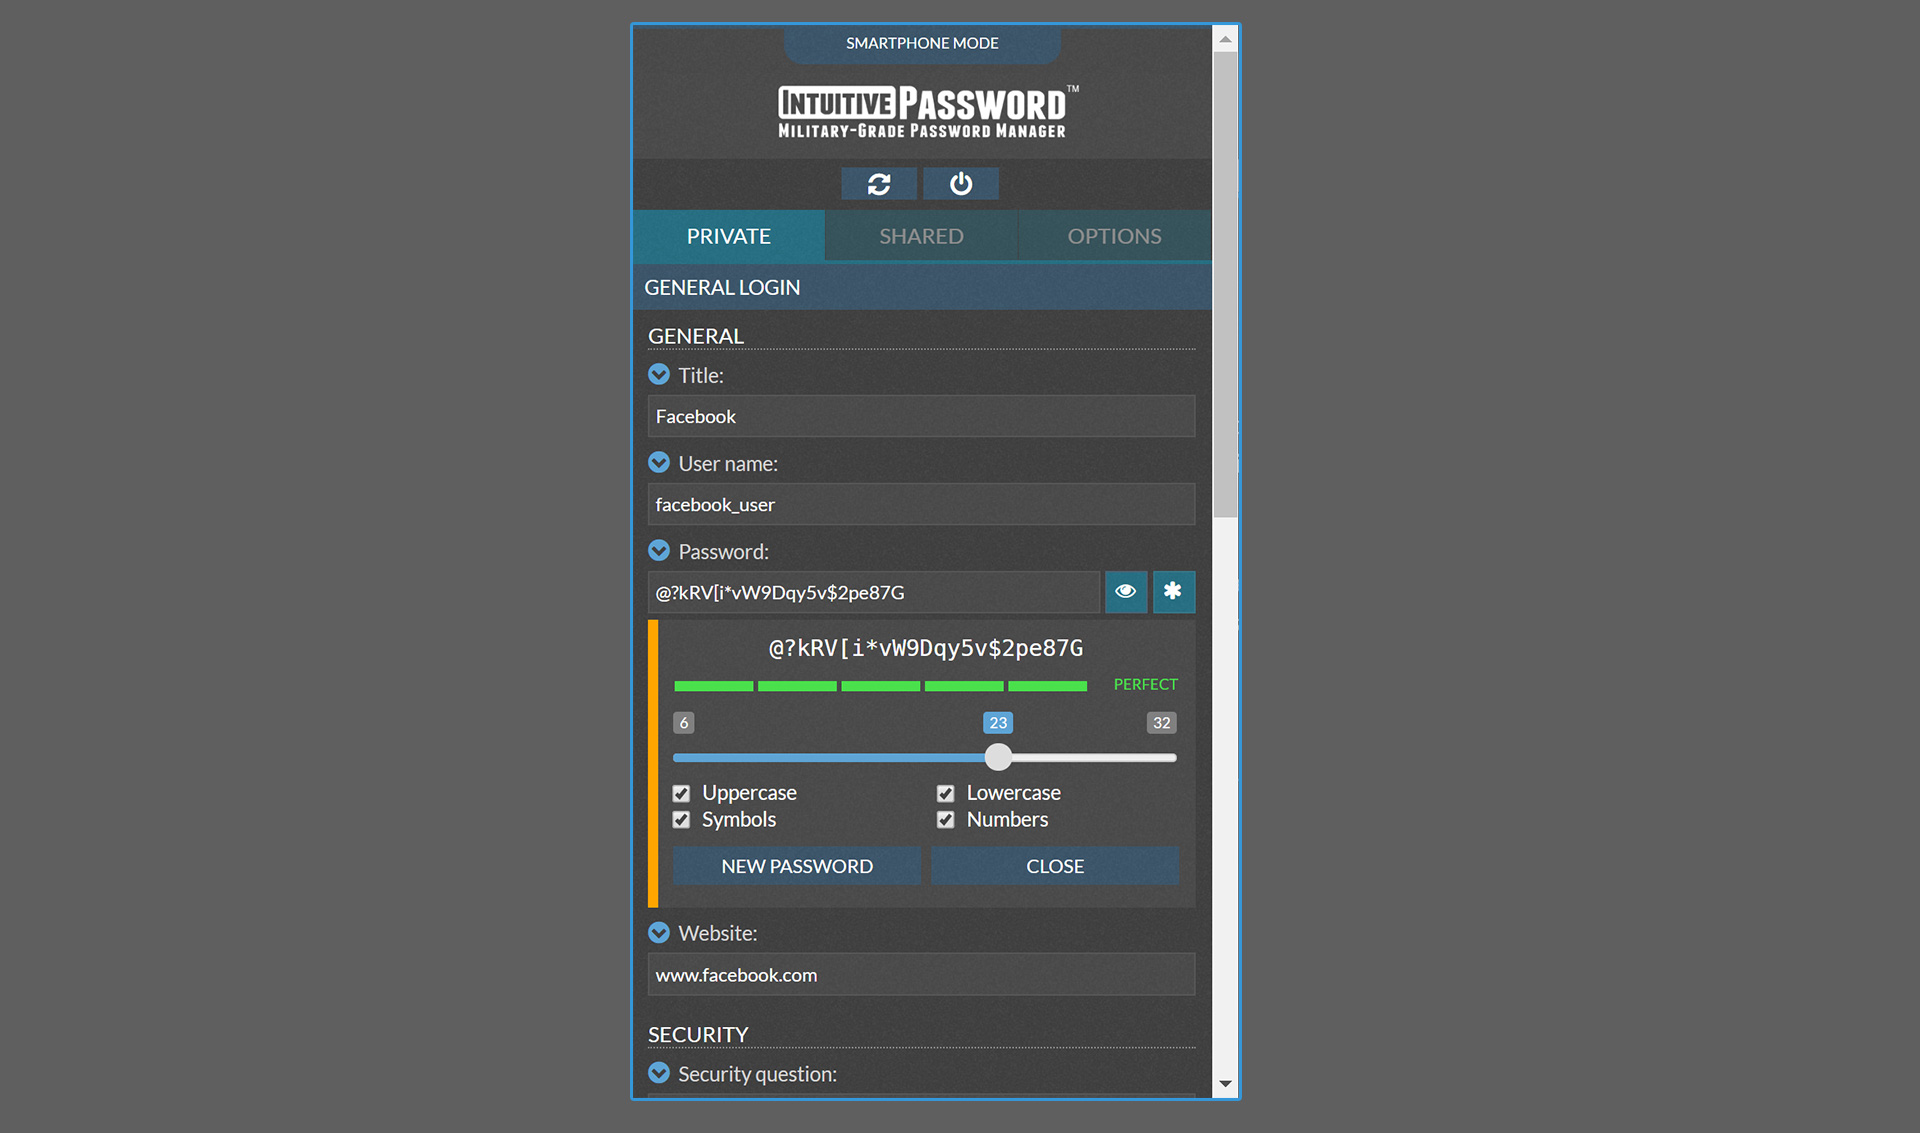
Task: Toggle password visibility with eye icon
Action: [1125, 591]
